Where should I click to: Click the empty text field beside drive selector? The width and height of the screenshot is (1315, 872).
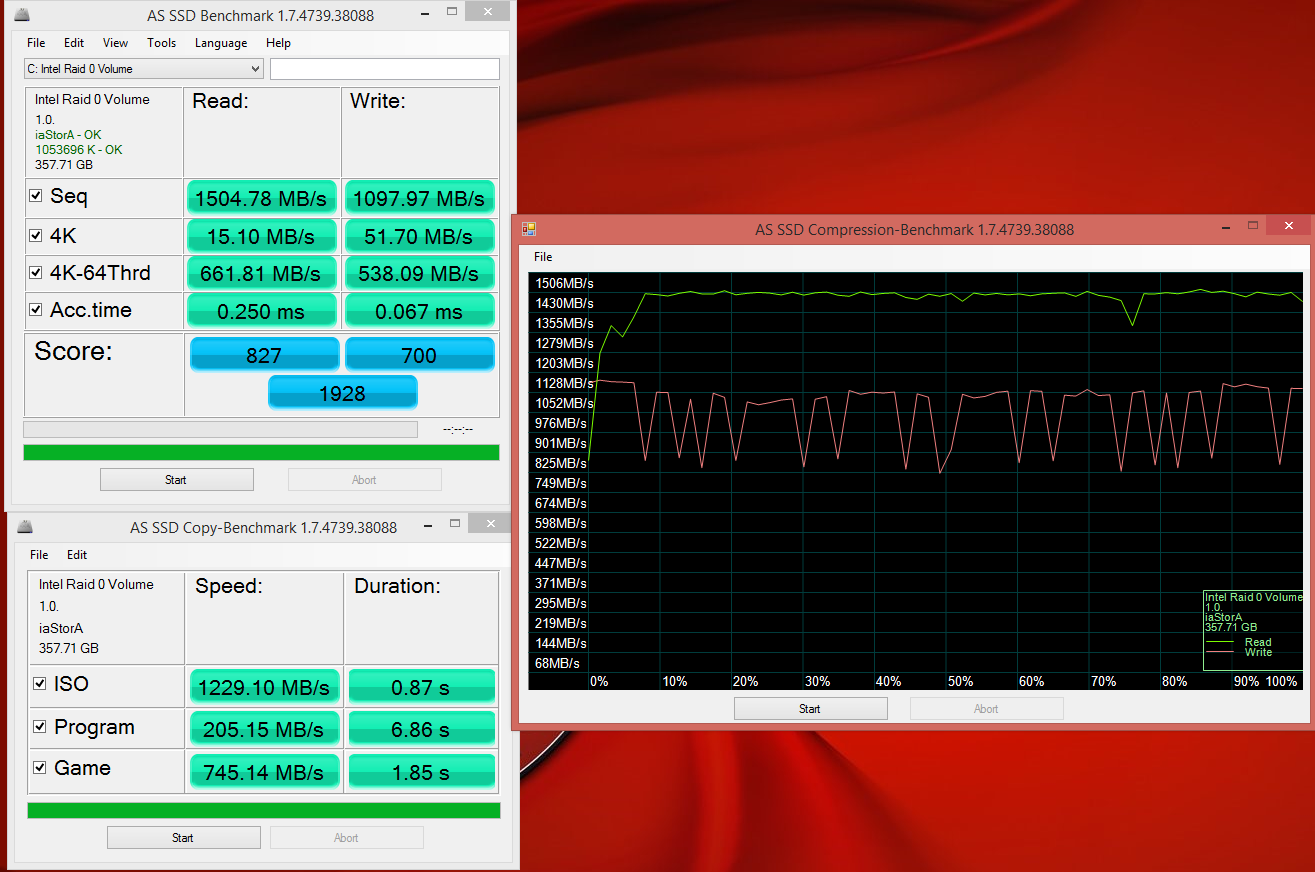coord(384,69)
